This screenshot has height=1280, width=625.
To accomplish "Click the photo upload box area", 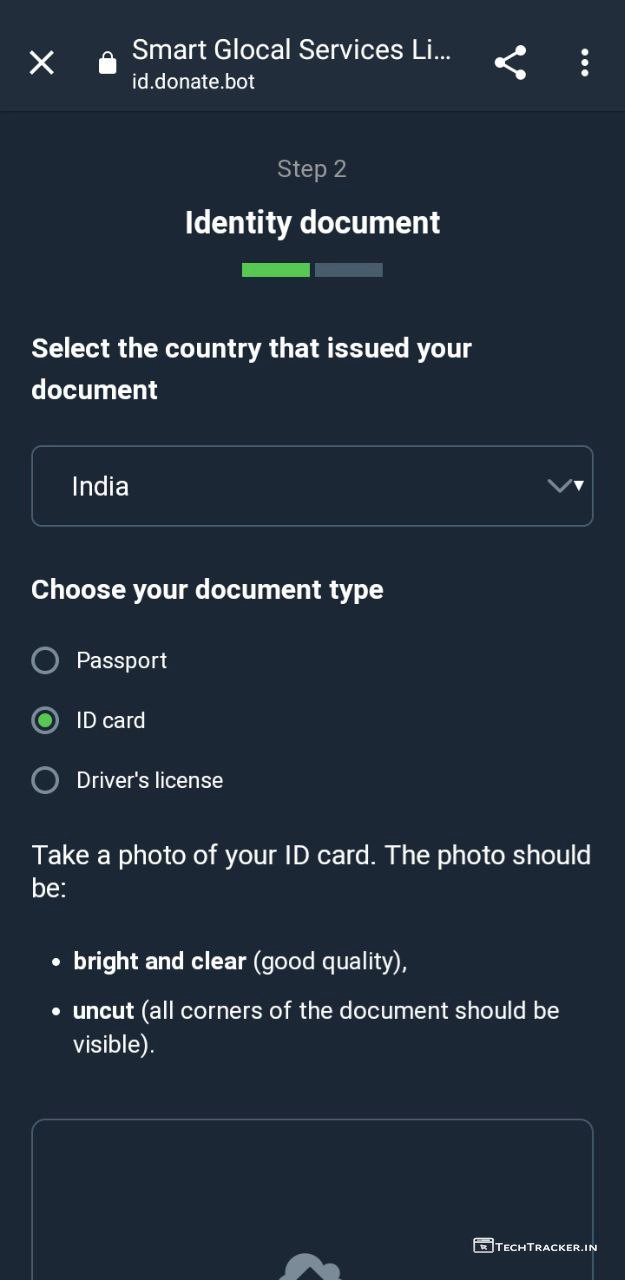I will click(312, 1190).
